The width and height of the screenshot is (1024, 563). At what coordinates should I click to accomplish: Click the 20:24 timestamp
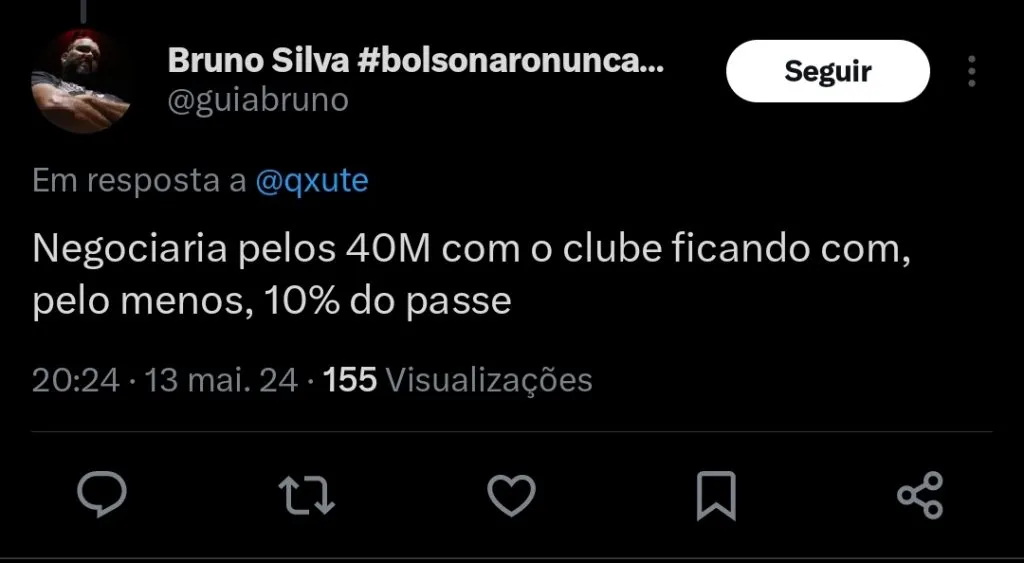75,380
